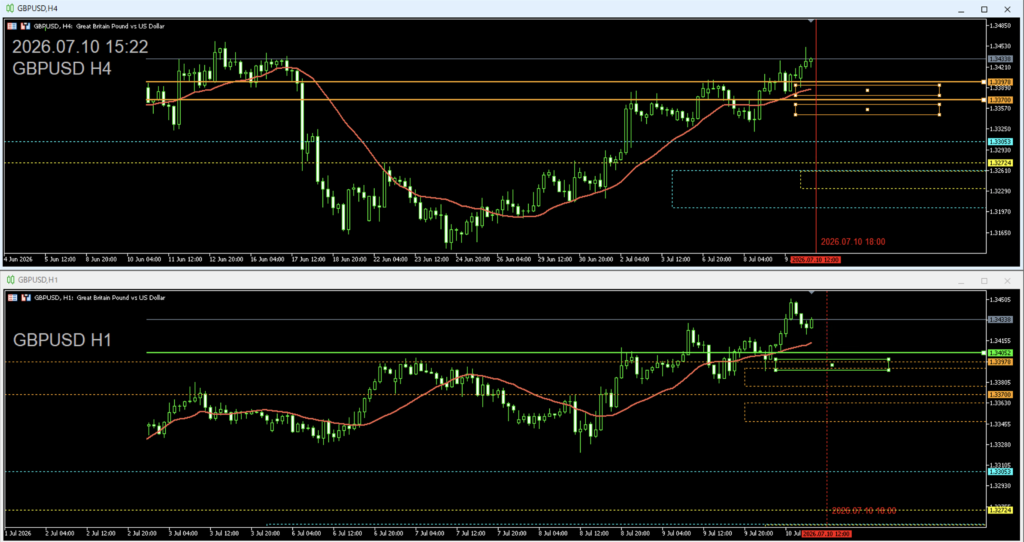Maximize the GBPUSD,H4 chart window

(x=984, y=9)
